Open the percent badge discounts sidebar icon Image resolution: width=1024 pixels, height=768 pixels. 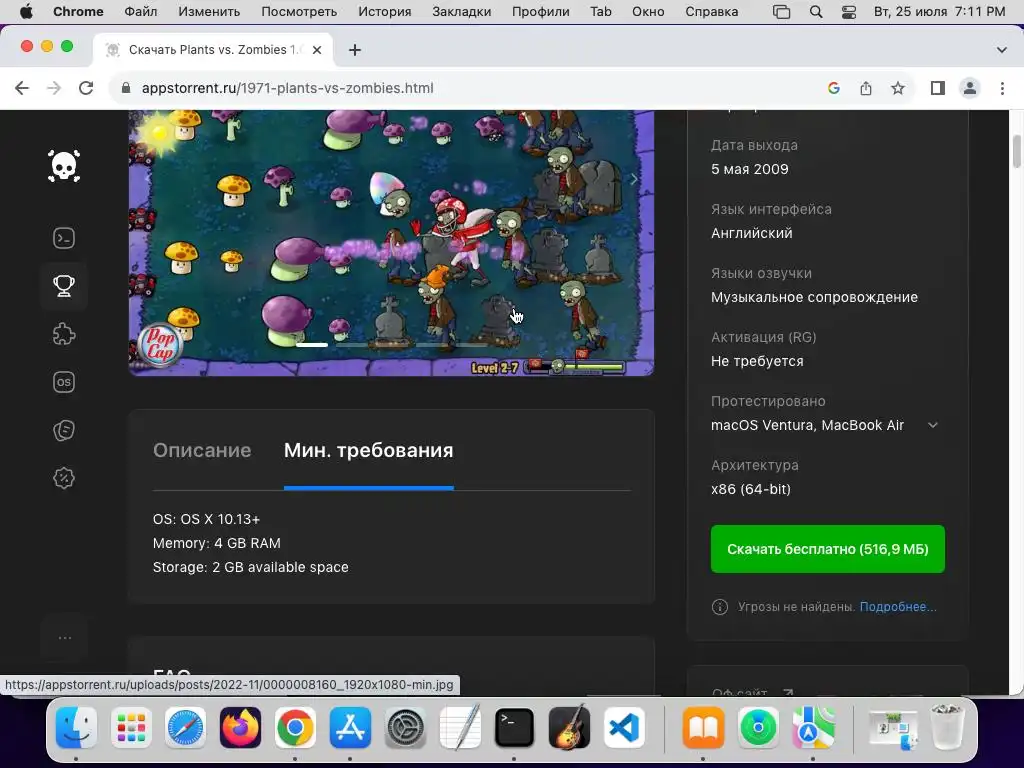64,478
